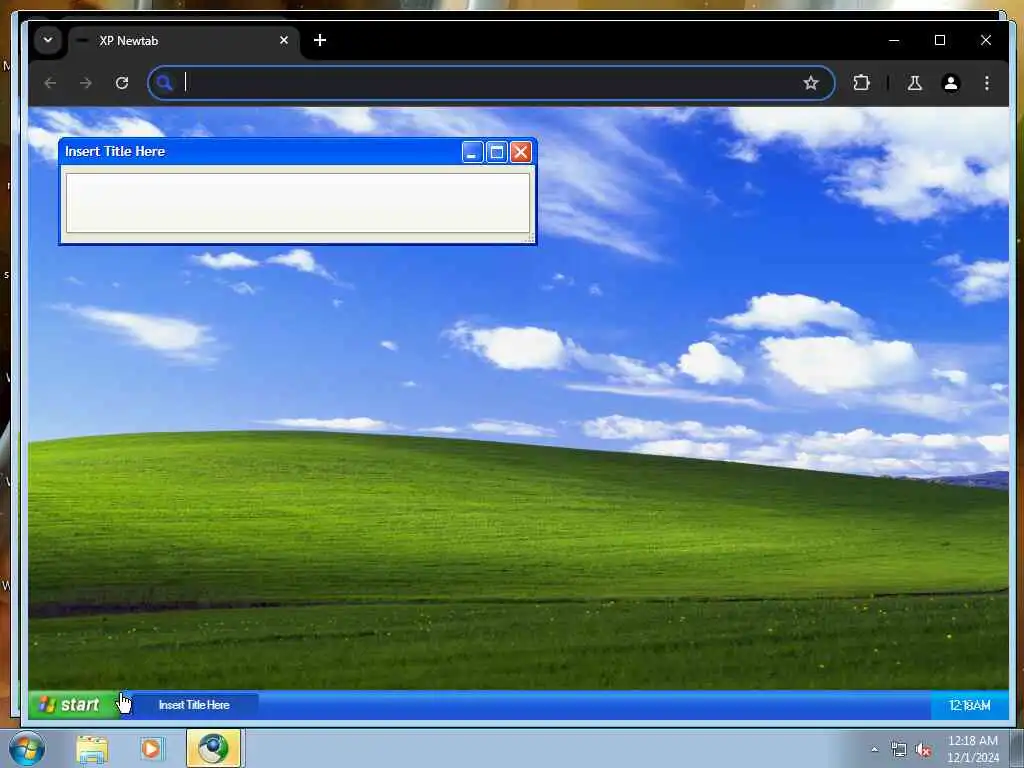Go forward with the browser forward arrow
The width and height of the screenshot is (1024, 768).
(86, 83)
